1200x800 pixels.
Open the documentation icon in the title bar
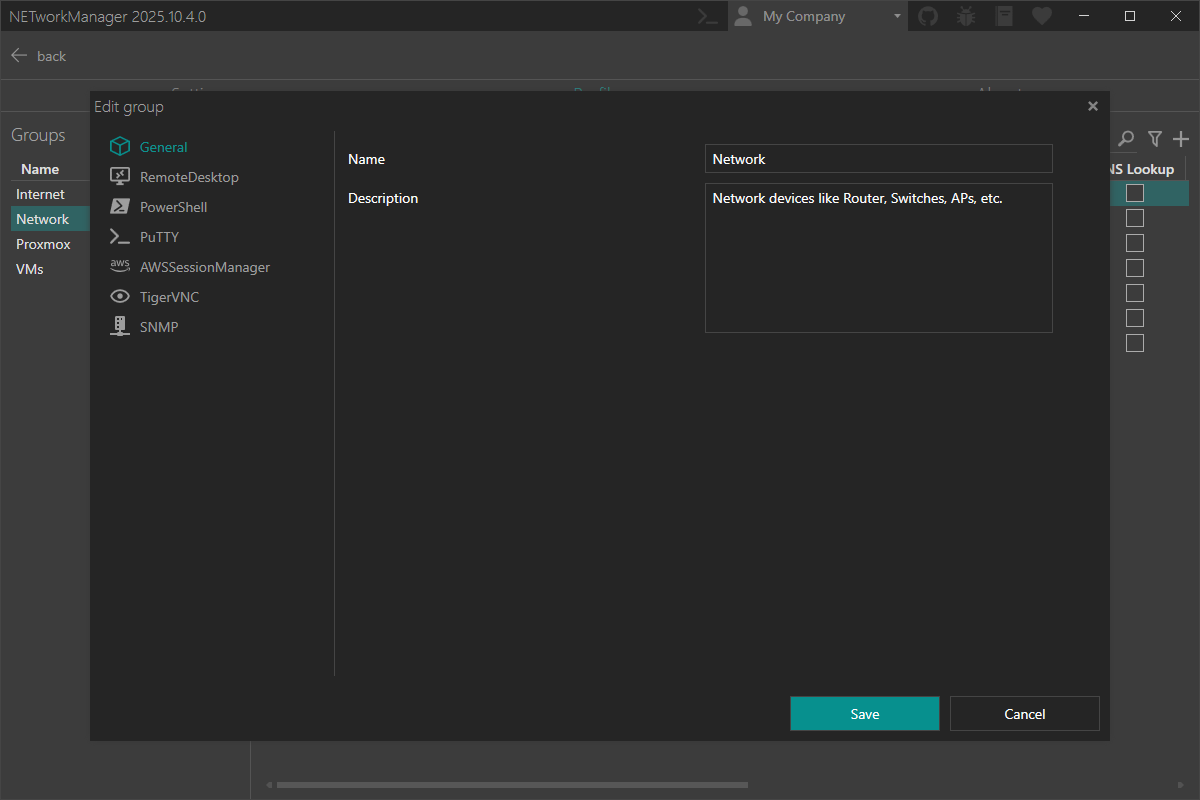[x=1004, y=16]
